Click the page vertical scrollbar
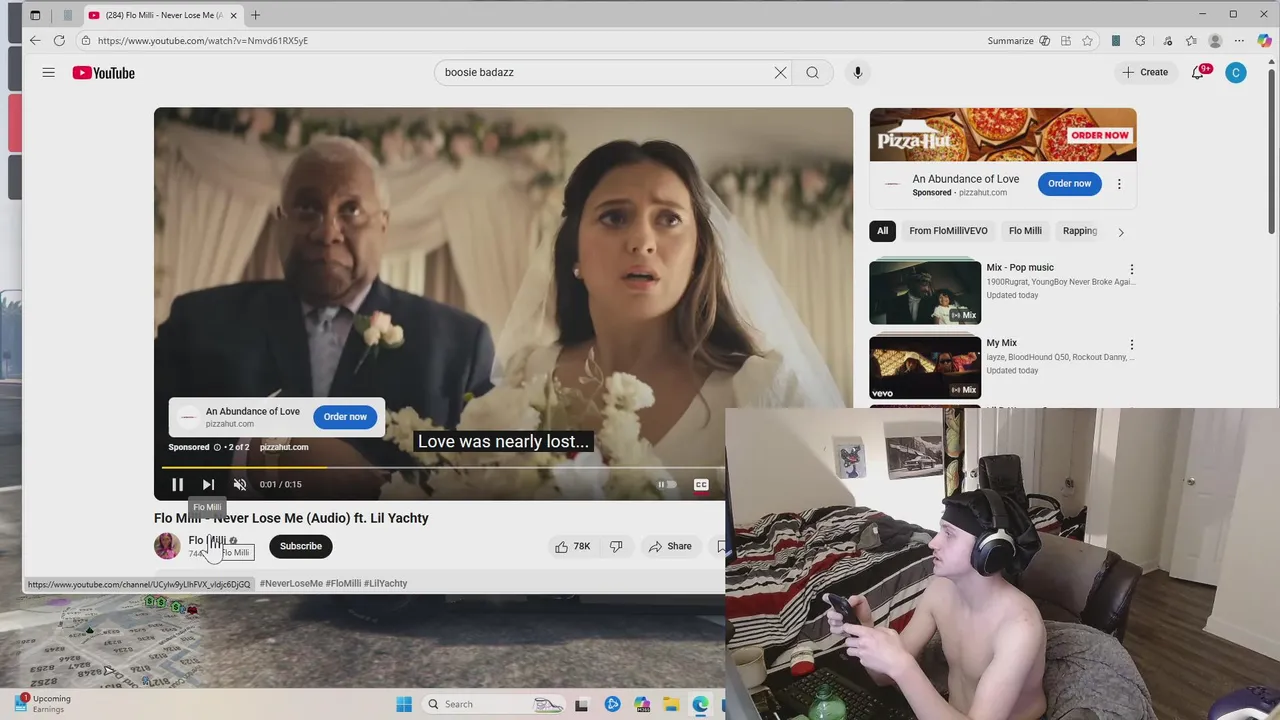 (1272, 150)
